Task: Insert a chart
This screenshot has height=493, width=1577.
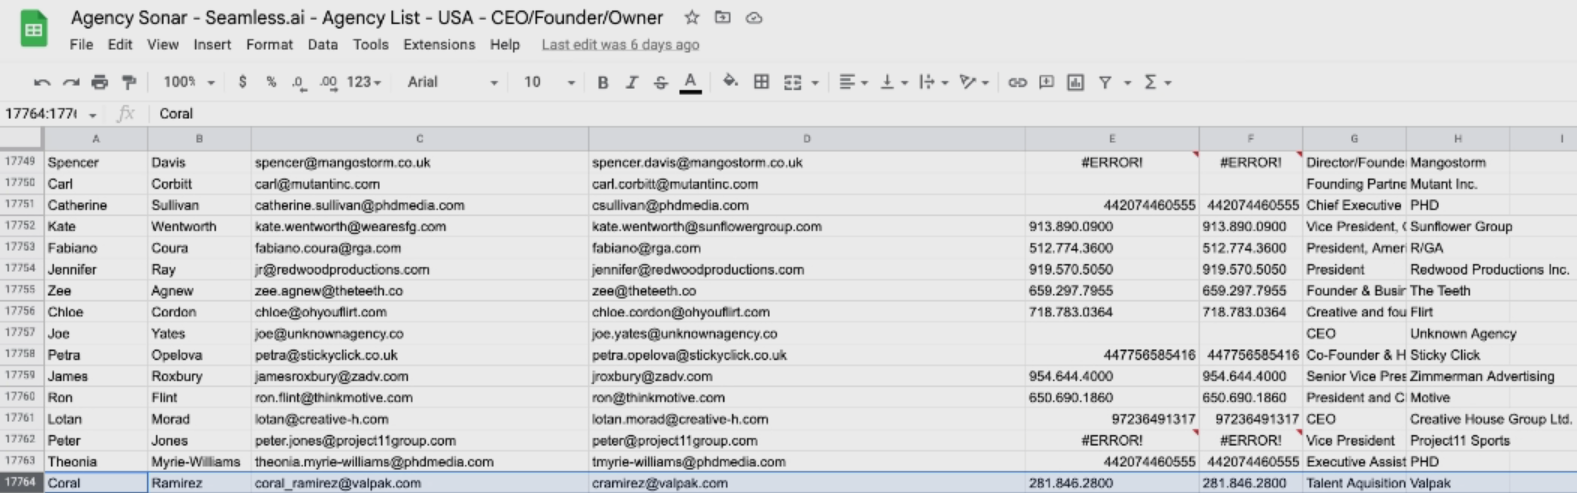Action: (x=1075, y=82)
